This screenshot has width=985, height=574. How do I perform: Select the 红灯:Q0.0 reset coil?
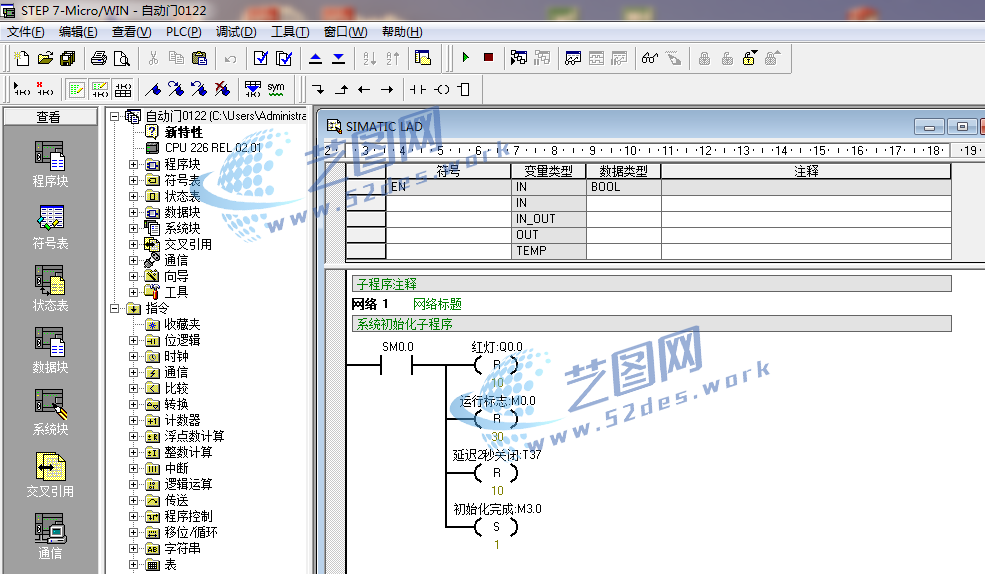496,364
